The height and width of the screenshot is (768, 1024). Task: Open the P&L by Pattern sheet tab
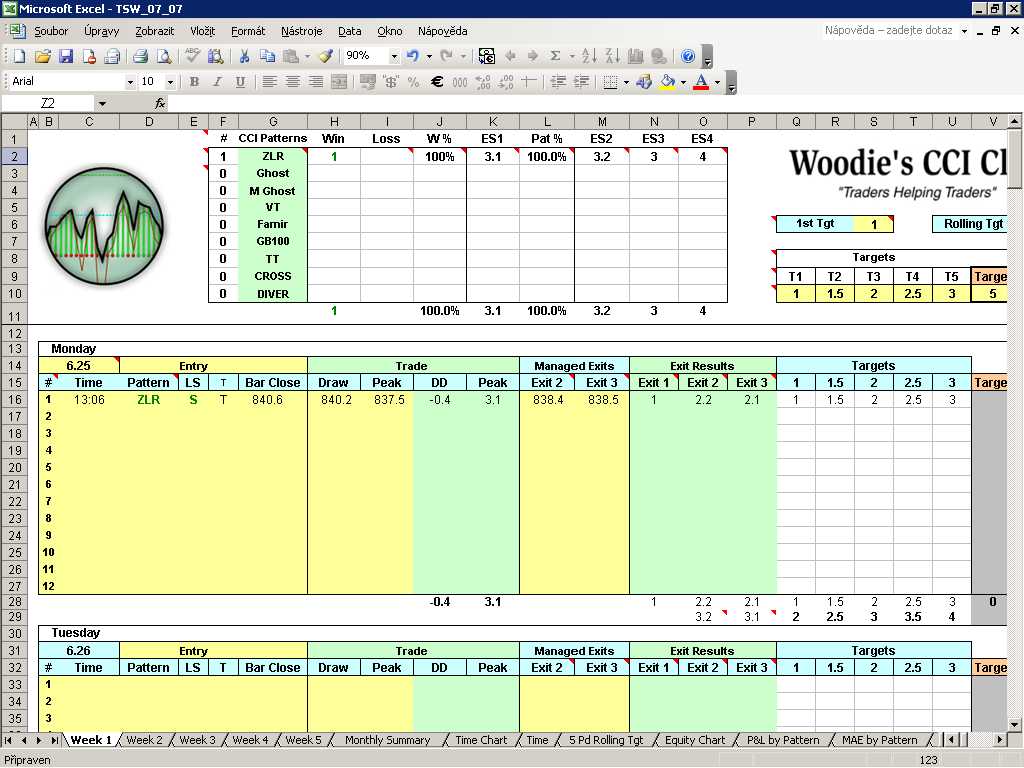point(783,740)
